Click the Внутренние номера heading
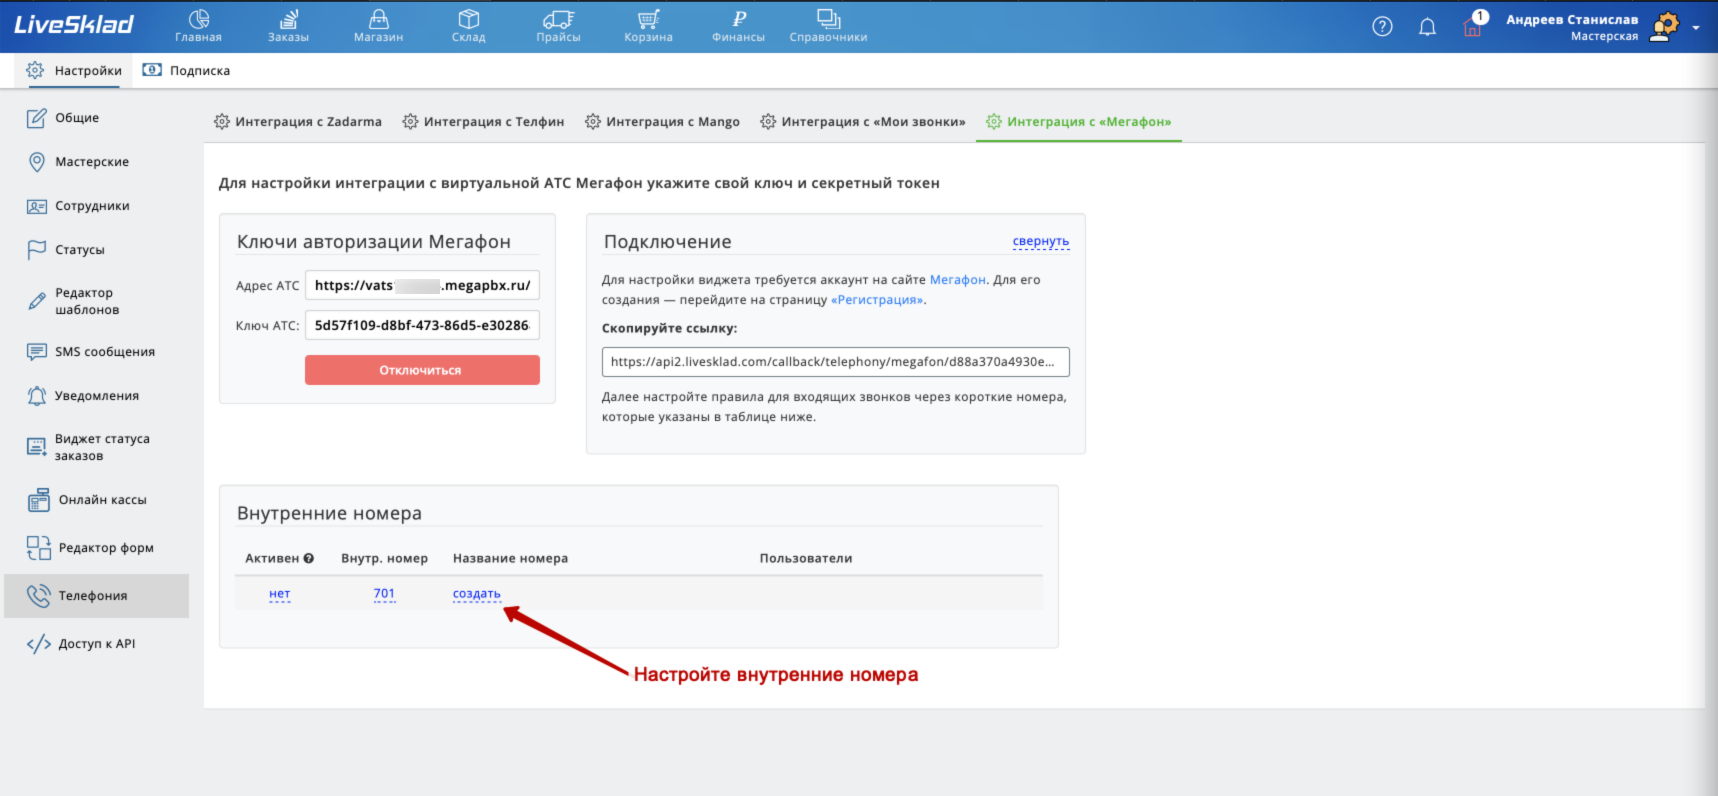1718x796 pixels. (329, 514)
